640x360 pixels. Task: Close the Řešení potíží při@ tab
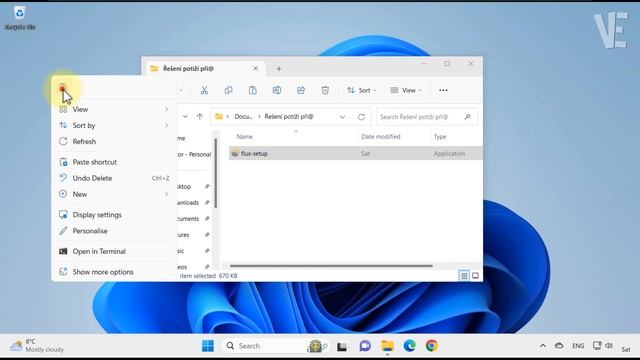click(256, 69)
